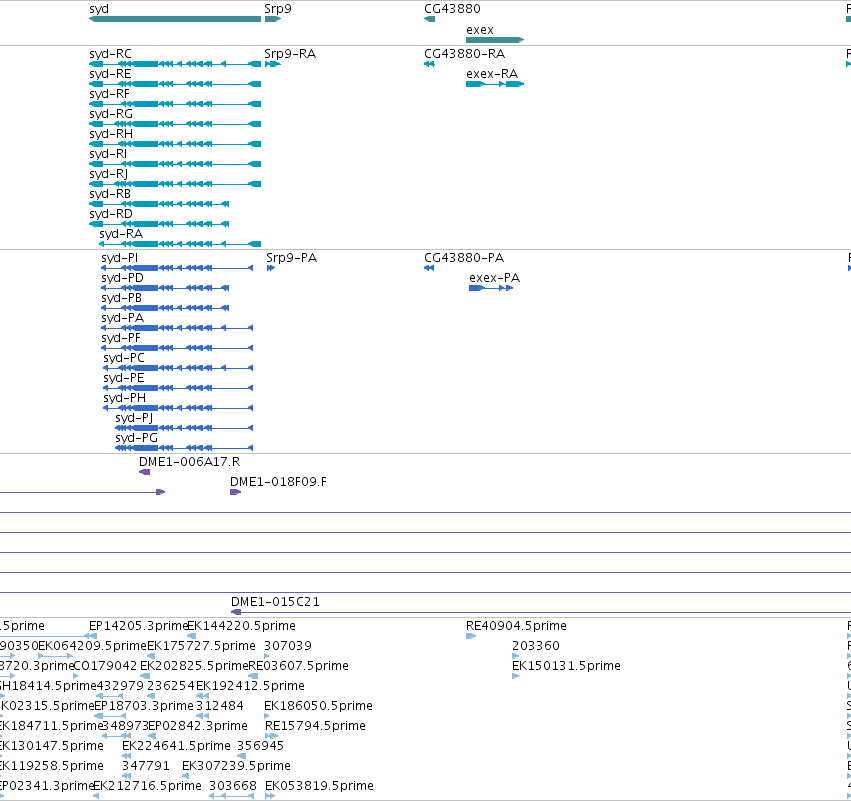Select EST RE03607.5prime
This screenshot has height=801, width=851.
pos(253,676)
